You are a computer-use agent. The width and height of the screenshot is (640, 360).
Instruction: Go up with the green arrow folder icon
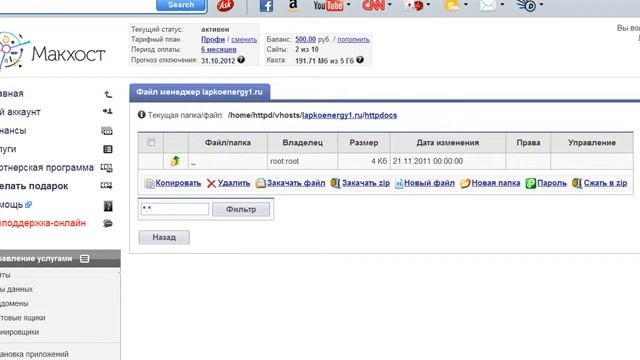pos(175,161)
